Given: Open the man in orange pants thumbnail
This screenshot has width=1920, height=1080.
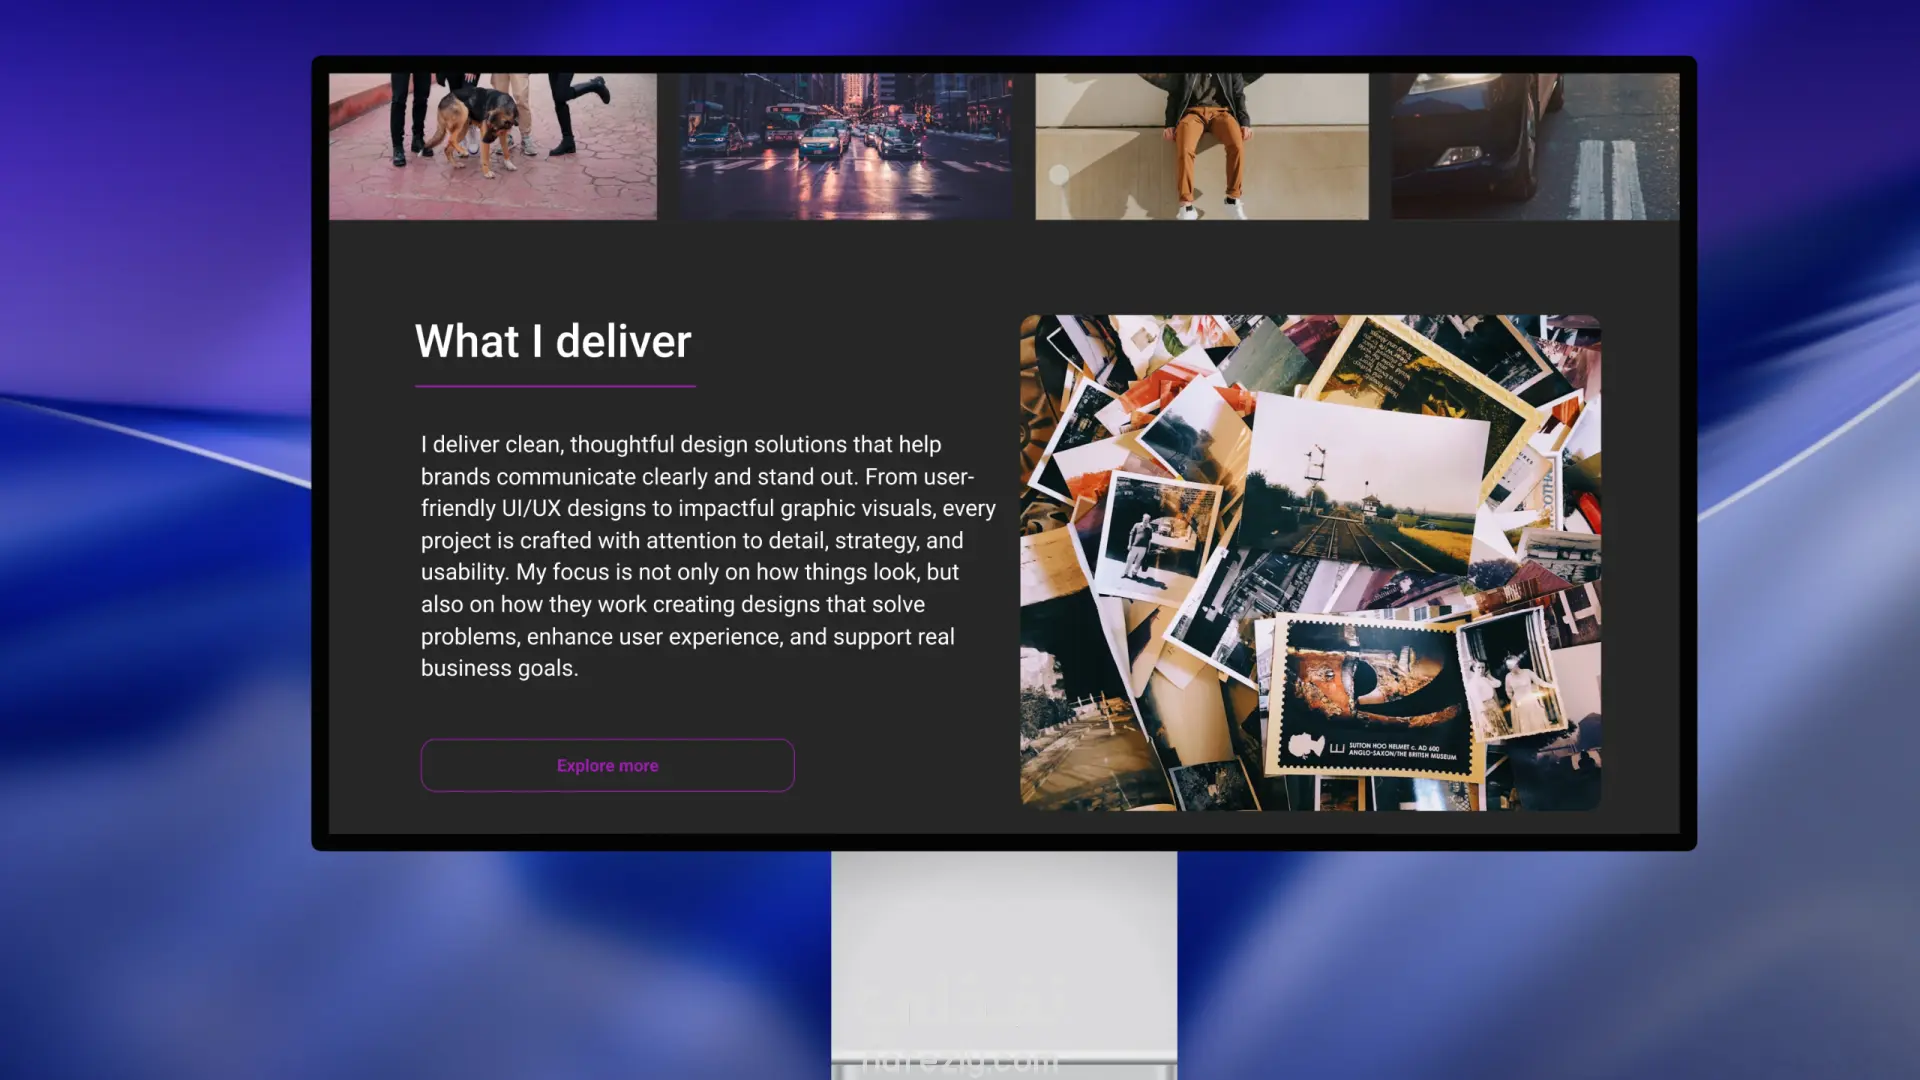Looking at the screenshot, I should [x=1201, y=145].
